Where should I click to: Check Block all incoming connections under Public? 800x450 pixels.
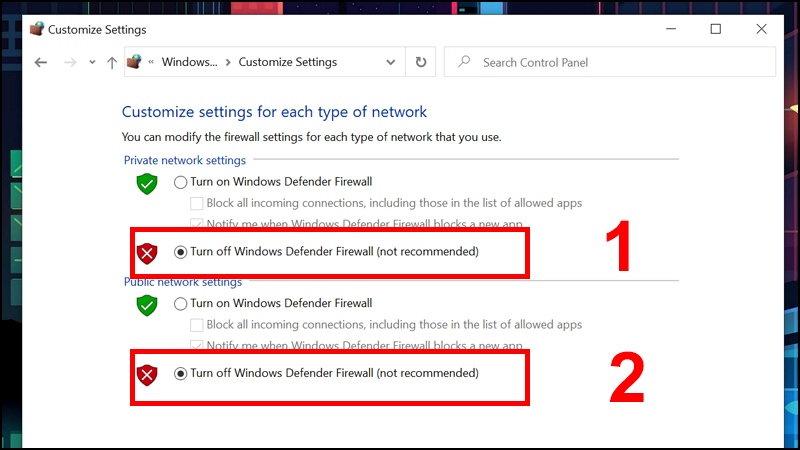(196, 325)
